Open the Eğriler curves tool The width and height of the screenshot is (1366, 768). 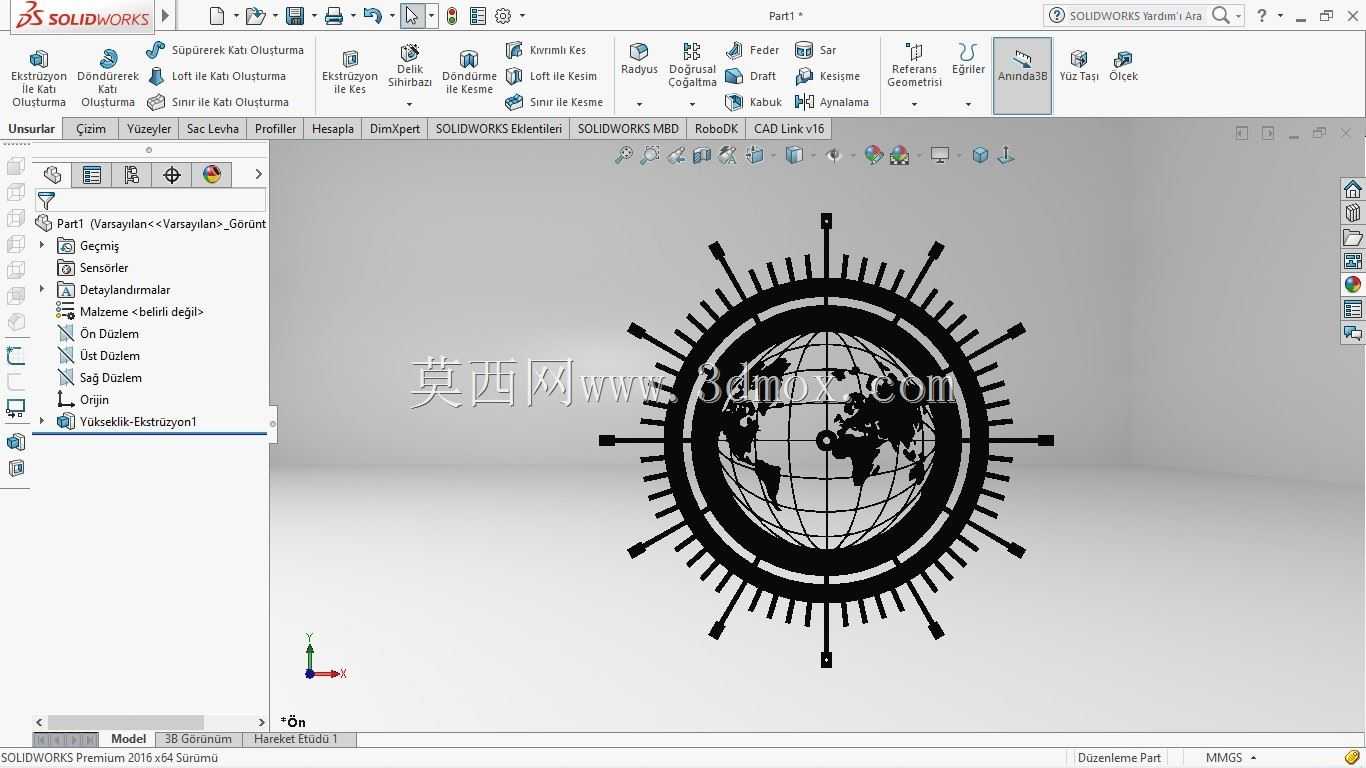(x=968, y=60)
